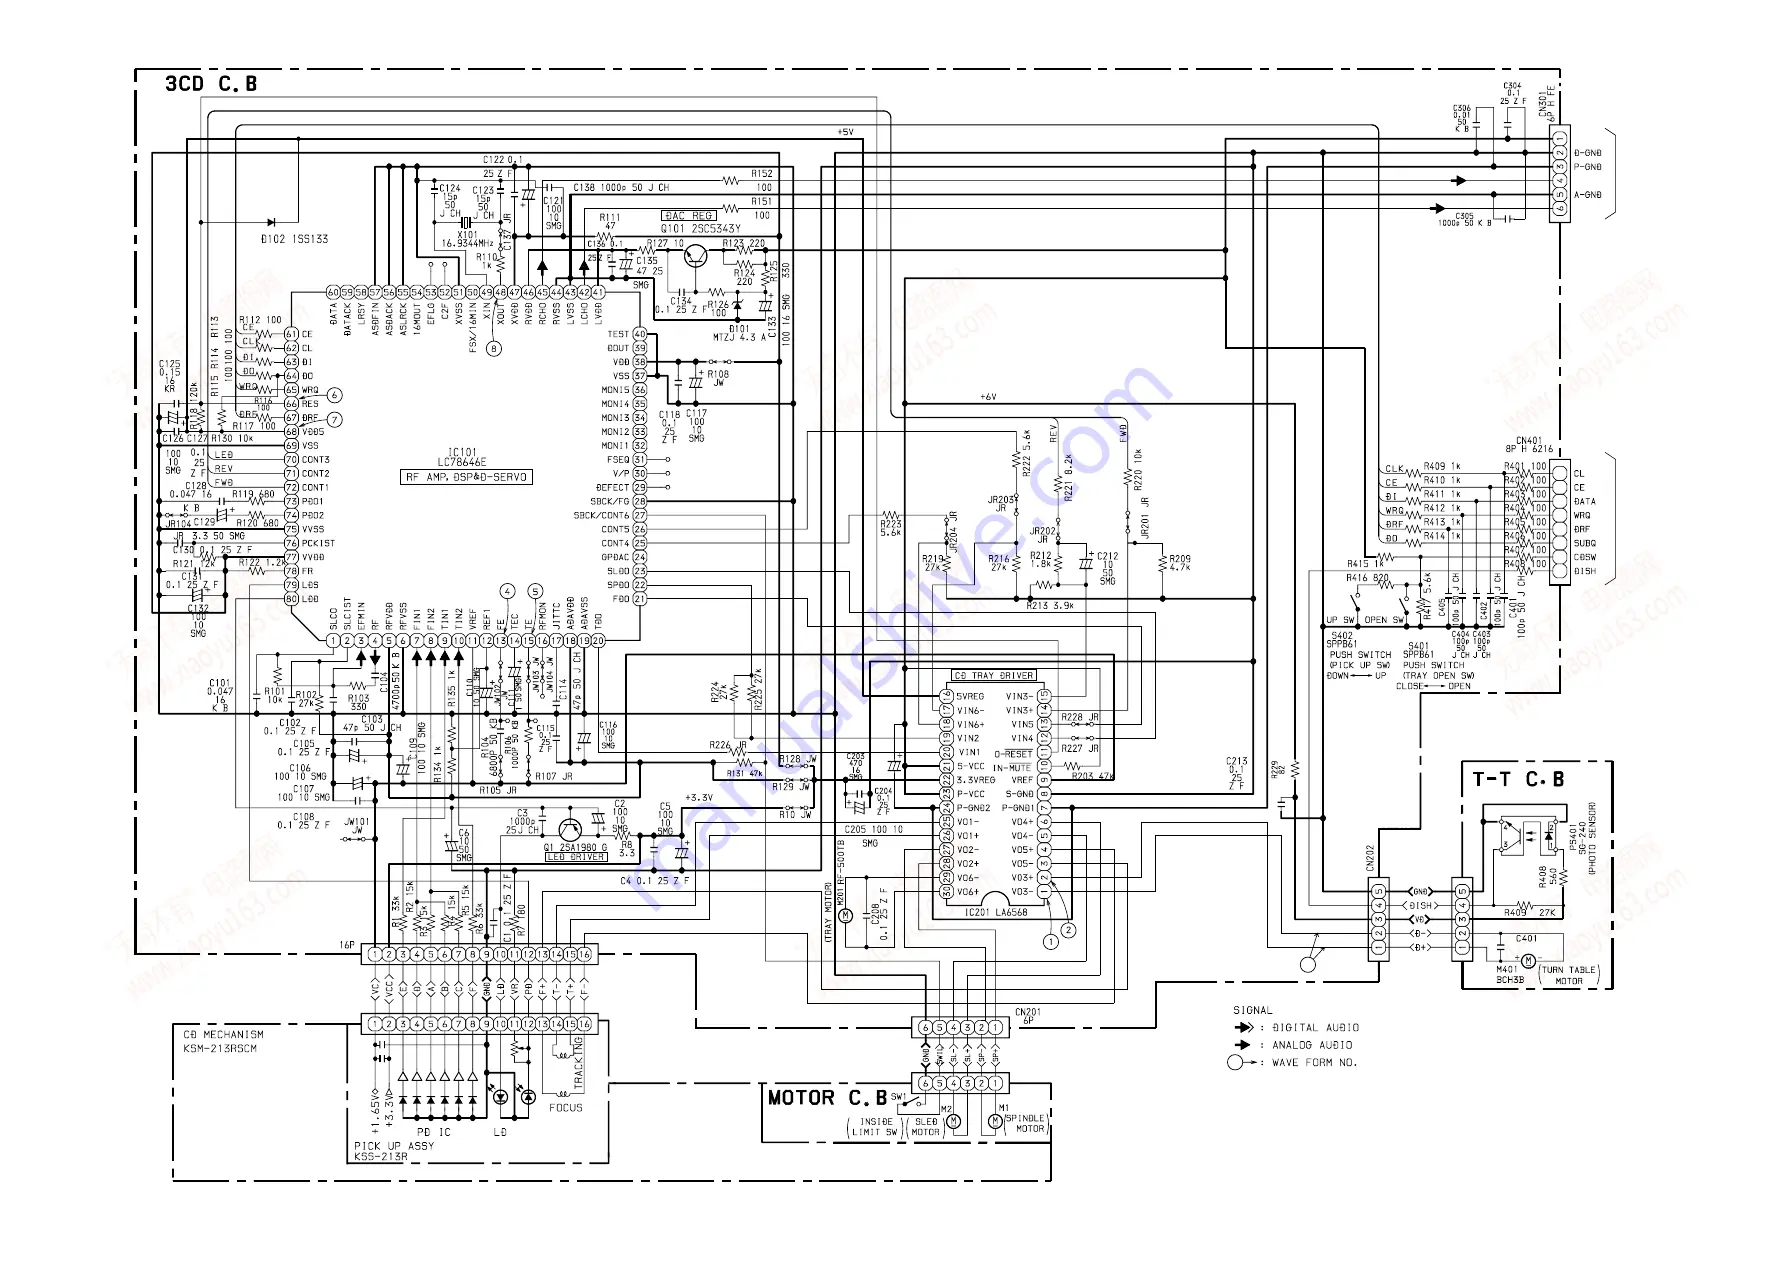Click the "SUBQ" pin label at CN401

pos(1585,544)
